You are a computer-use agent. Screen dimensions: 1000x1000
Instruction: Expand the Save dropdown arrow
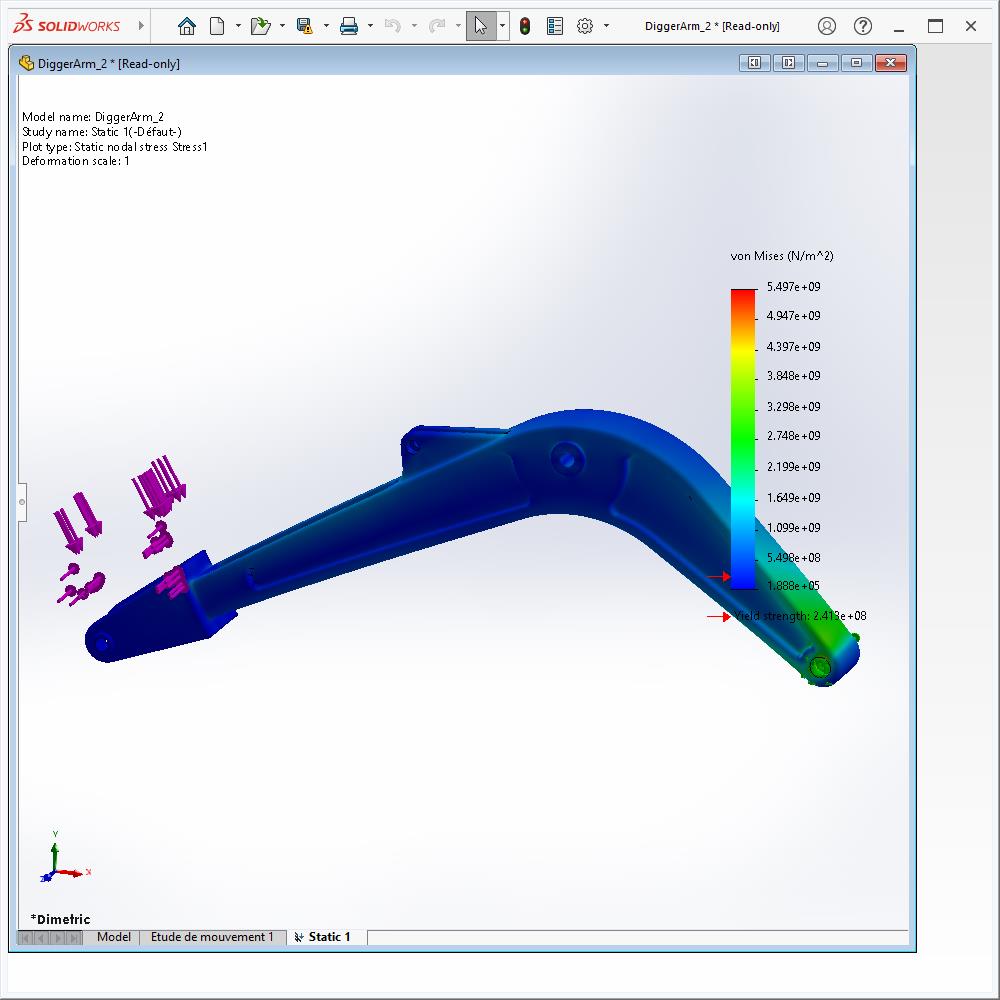[326, 26]
